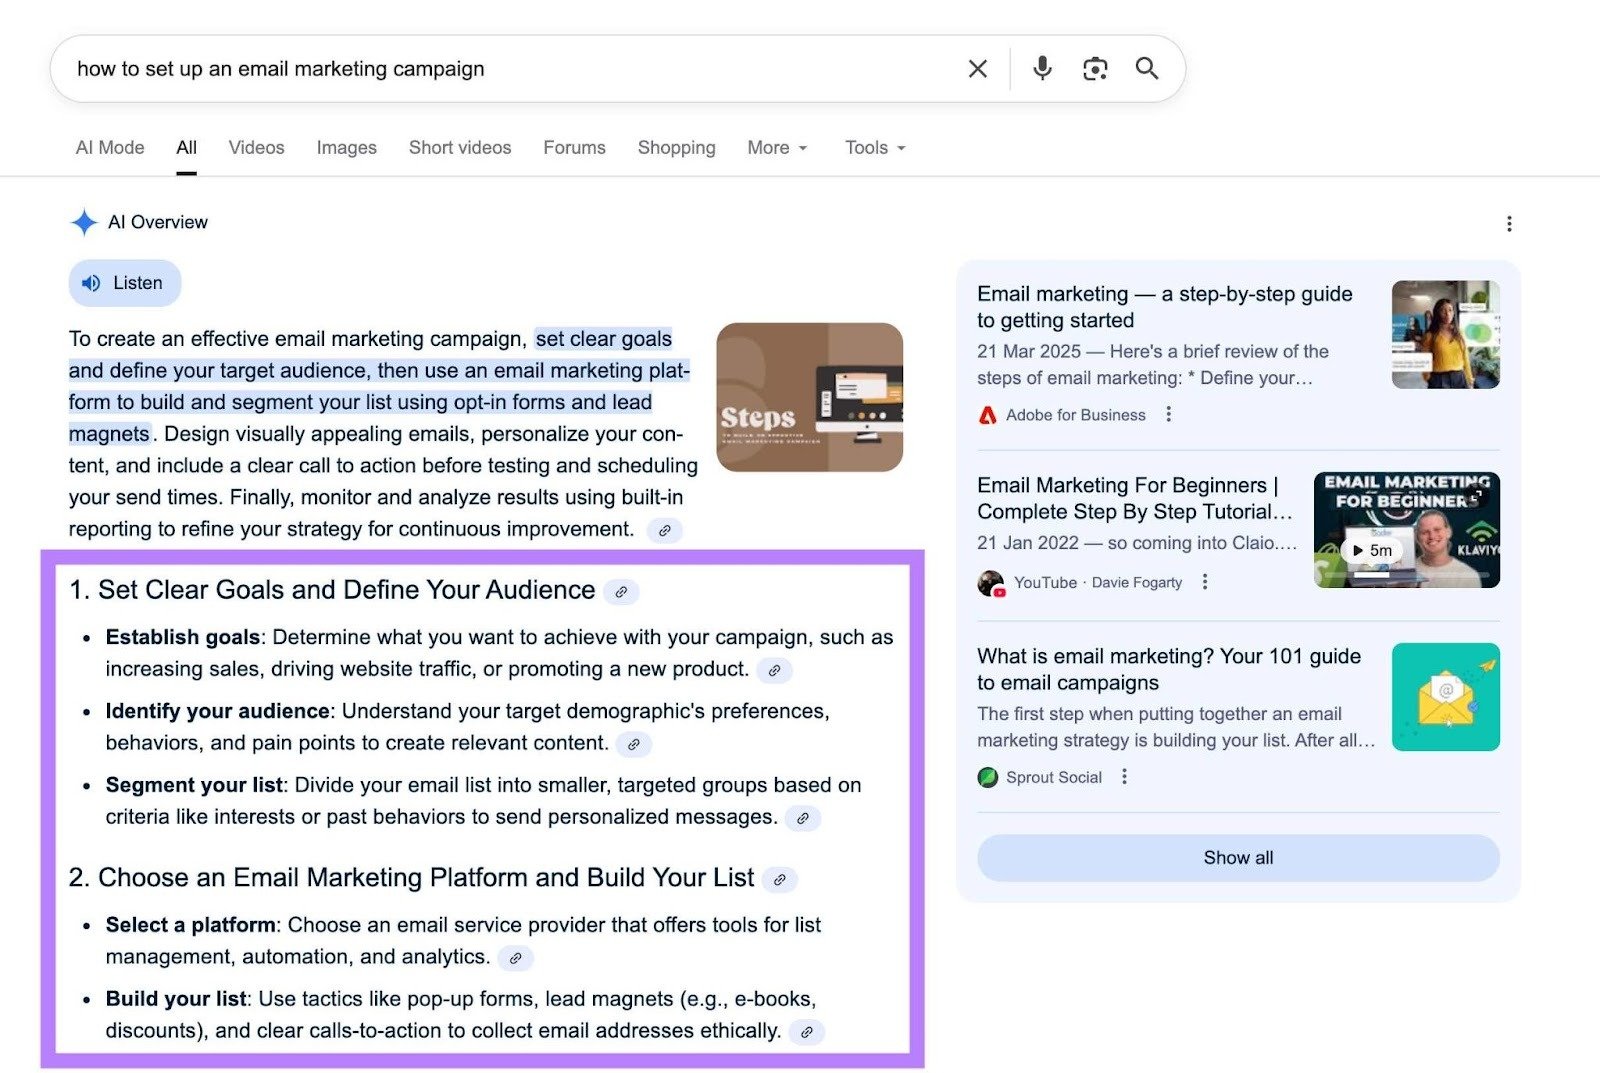
Task: Click the Sprout Social logo
Action: [987, 777]
